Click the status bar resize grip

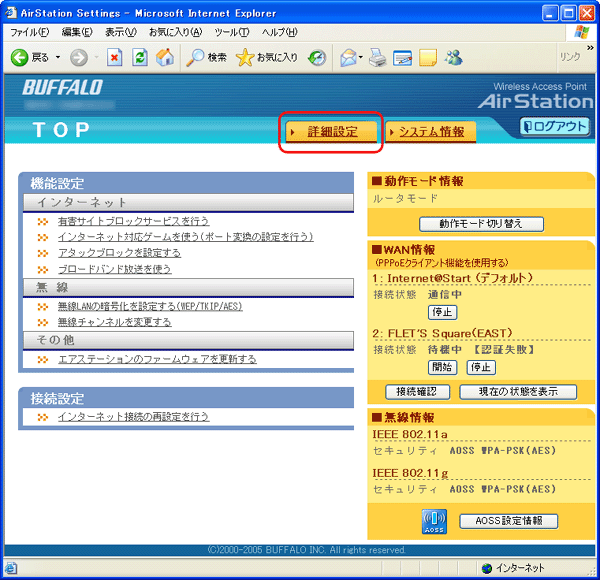coord(592,572)
